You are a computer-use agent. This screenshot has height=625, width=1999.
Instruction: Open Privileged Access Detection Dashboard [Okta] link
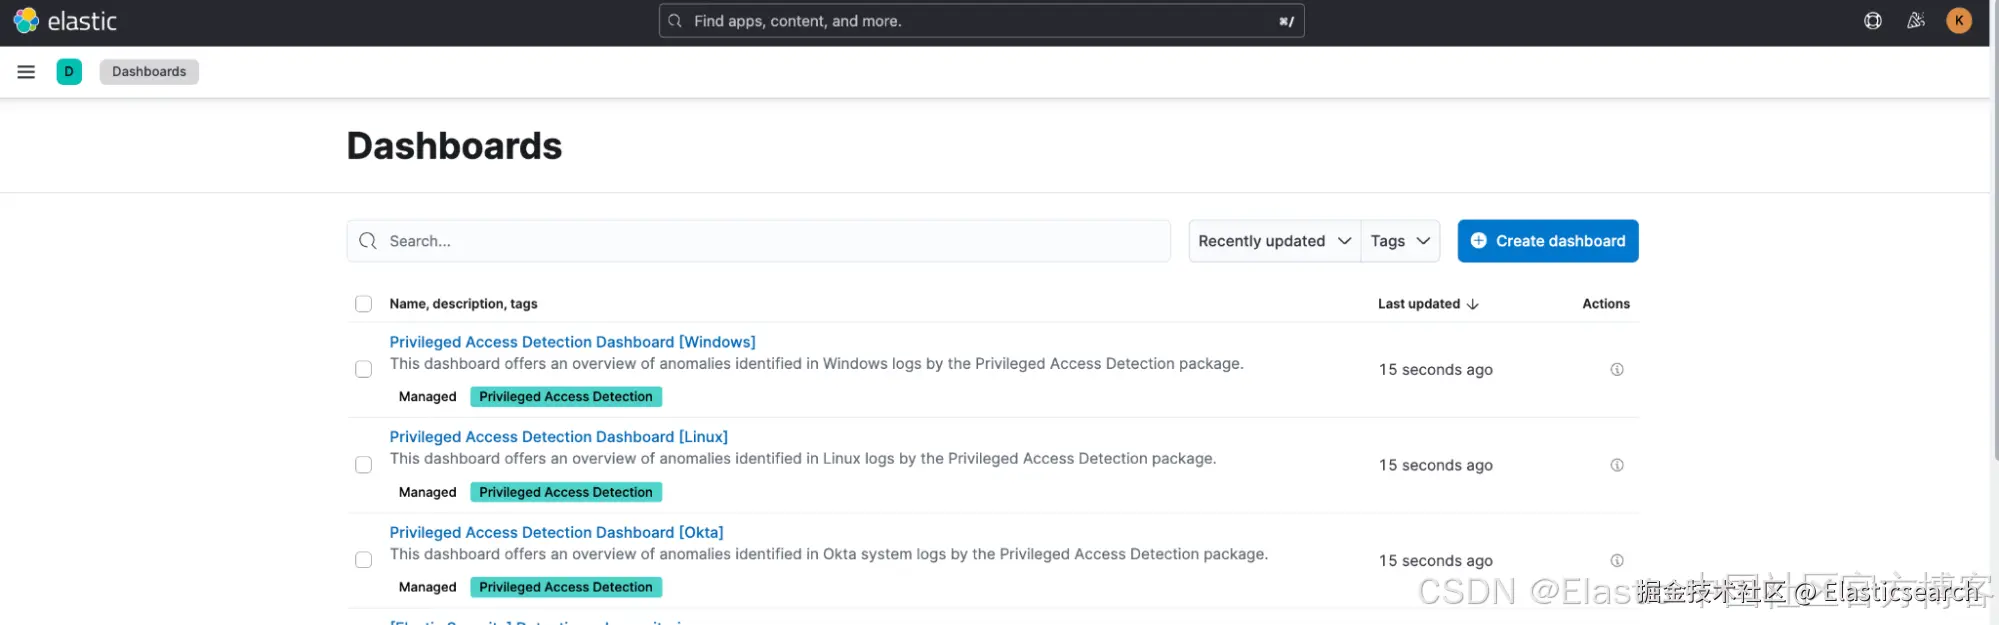(x=556, y=533)
